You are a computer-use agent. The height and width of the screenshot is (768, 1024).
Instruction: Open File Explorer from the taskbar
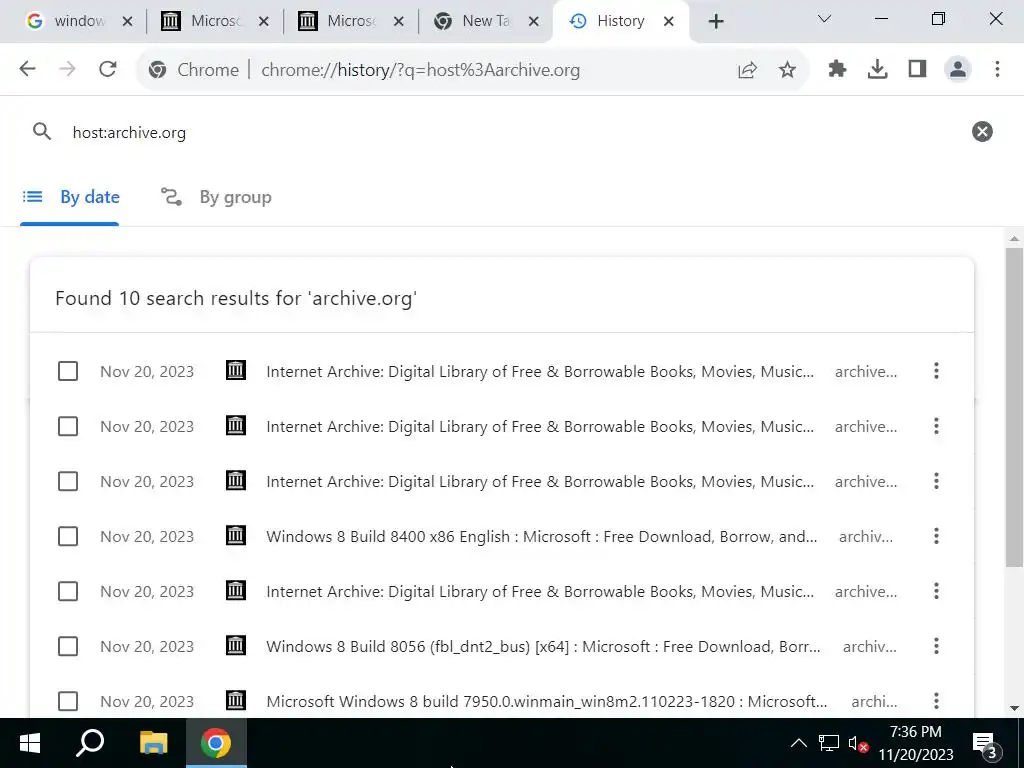(153, 743)
